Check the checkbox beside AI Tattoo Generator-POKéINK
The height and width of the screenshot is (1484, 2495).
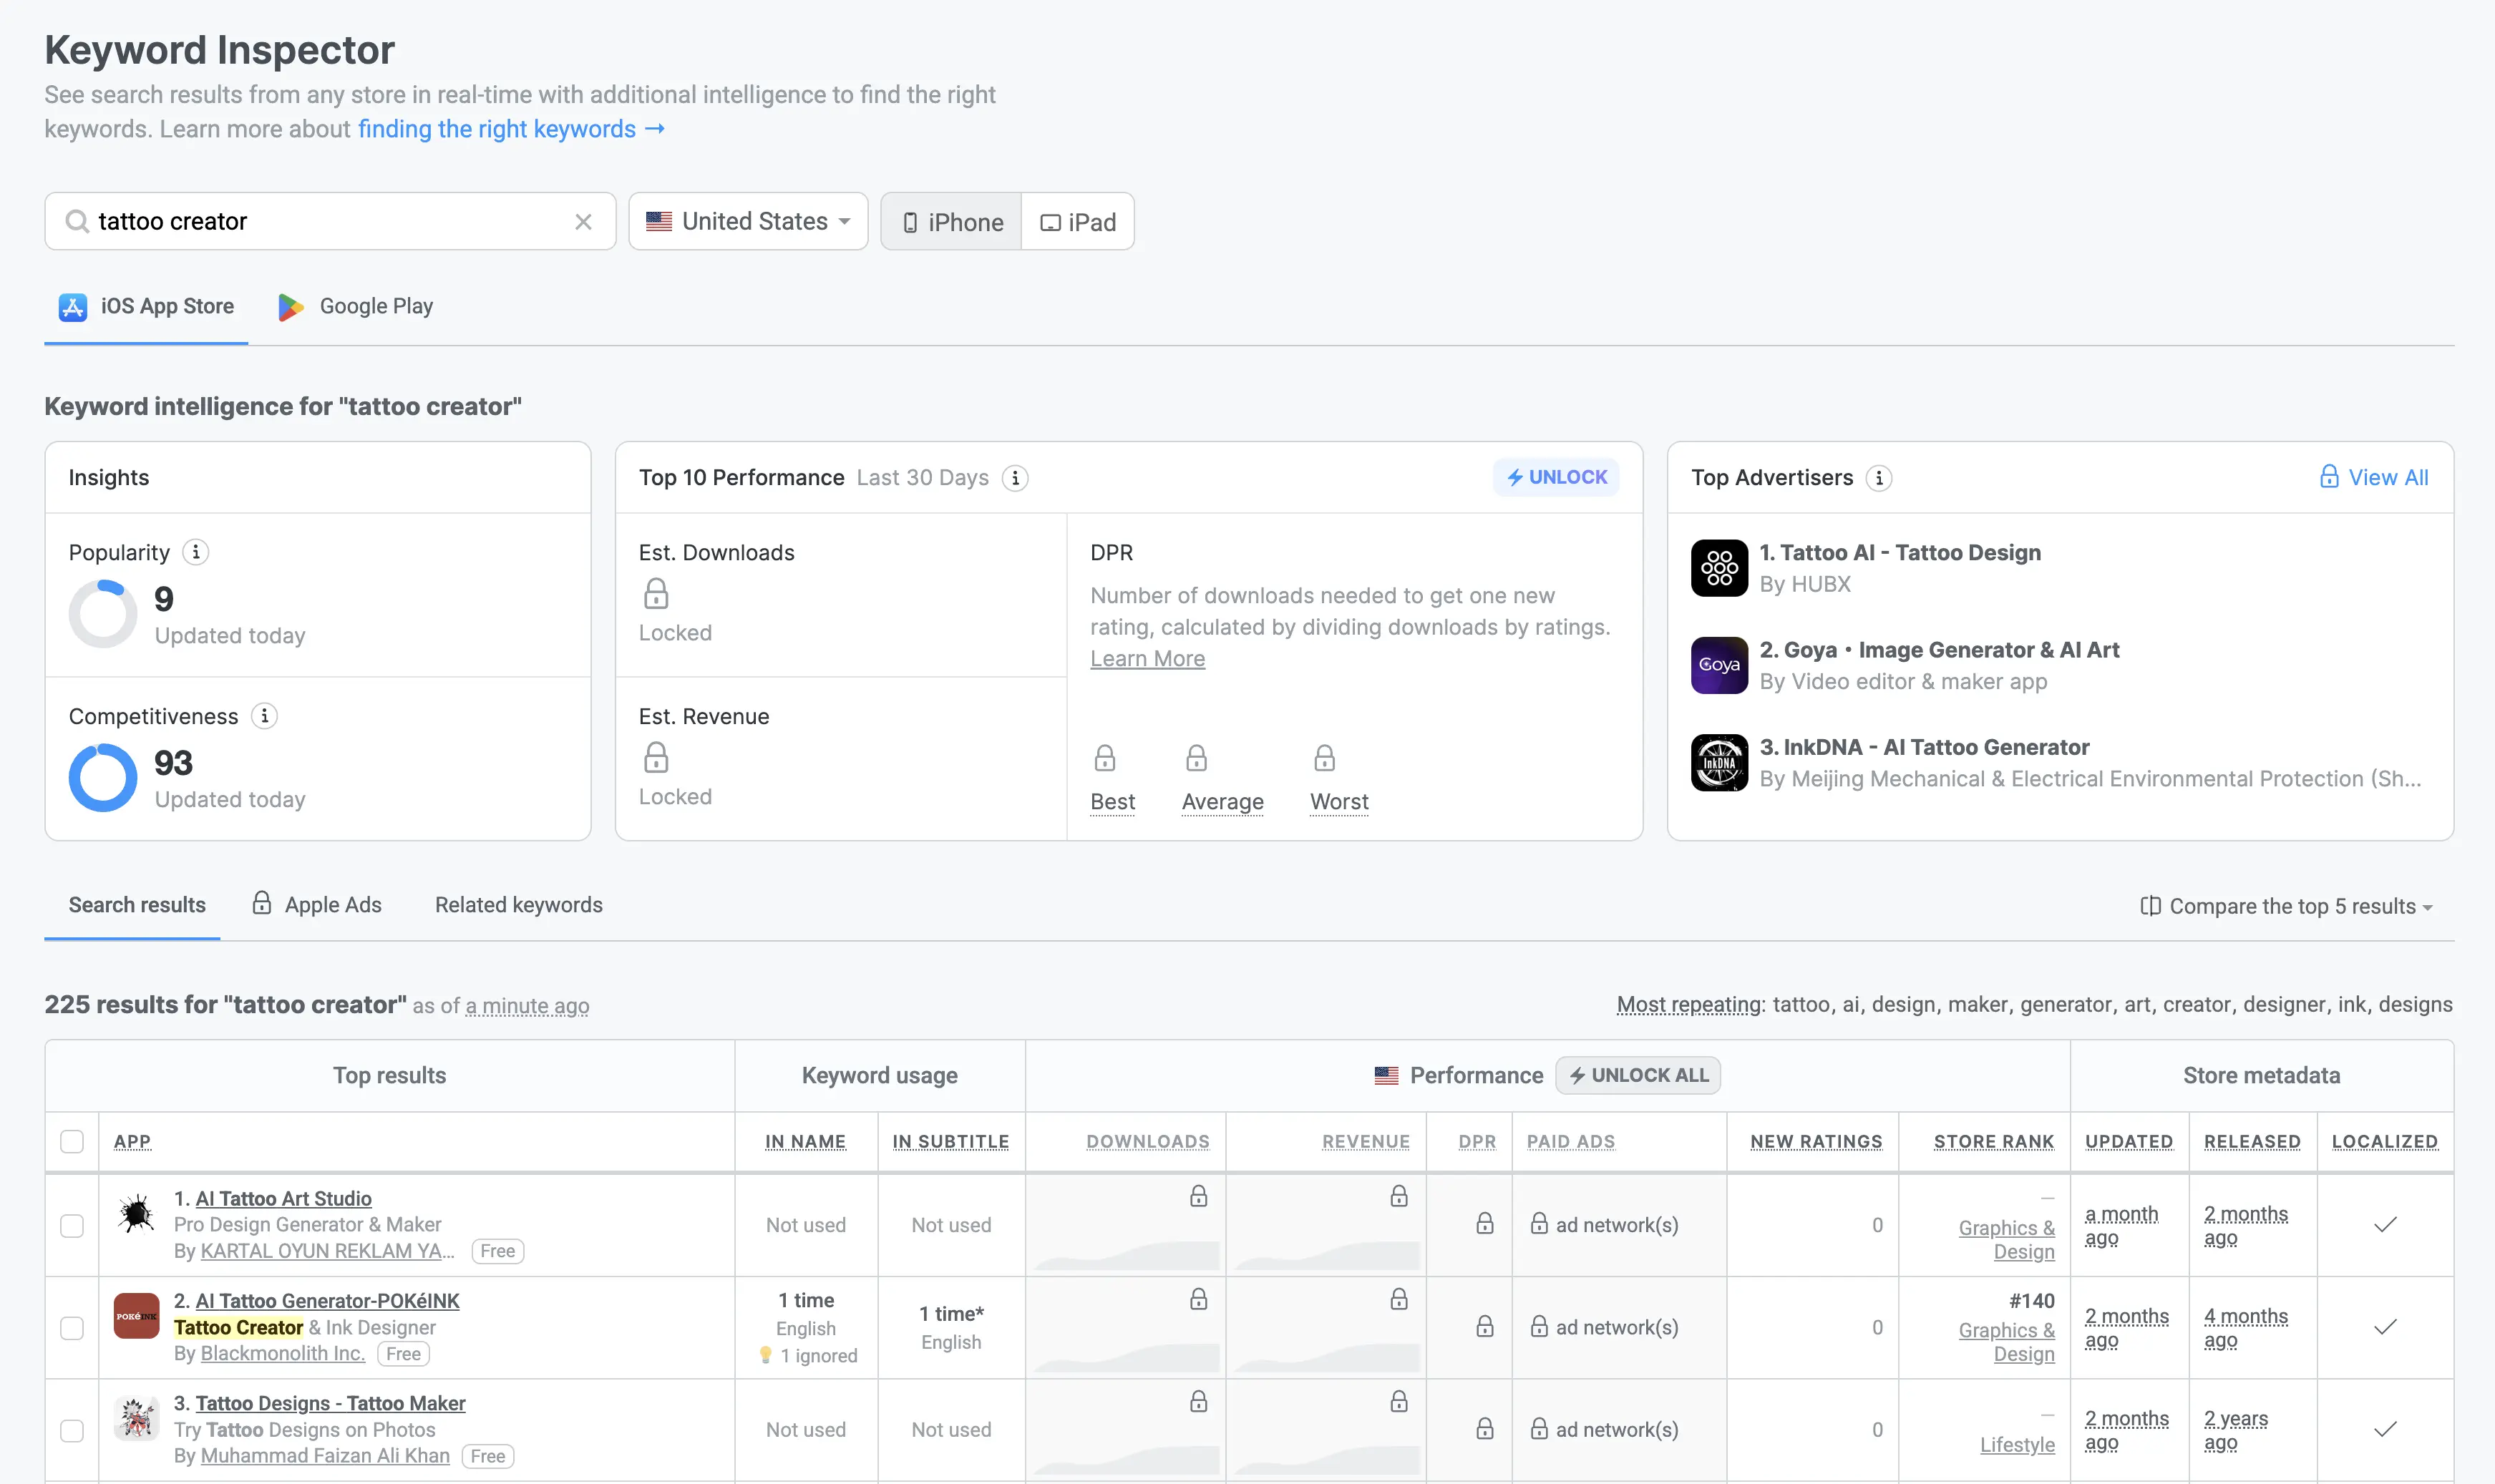[x=72, y=1327]
